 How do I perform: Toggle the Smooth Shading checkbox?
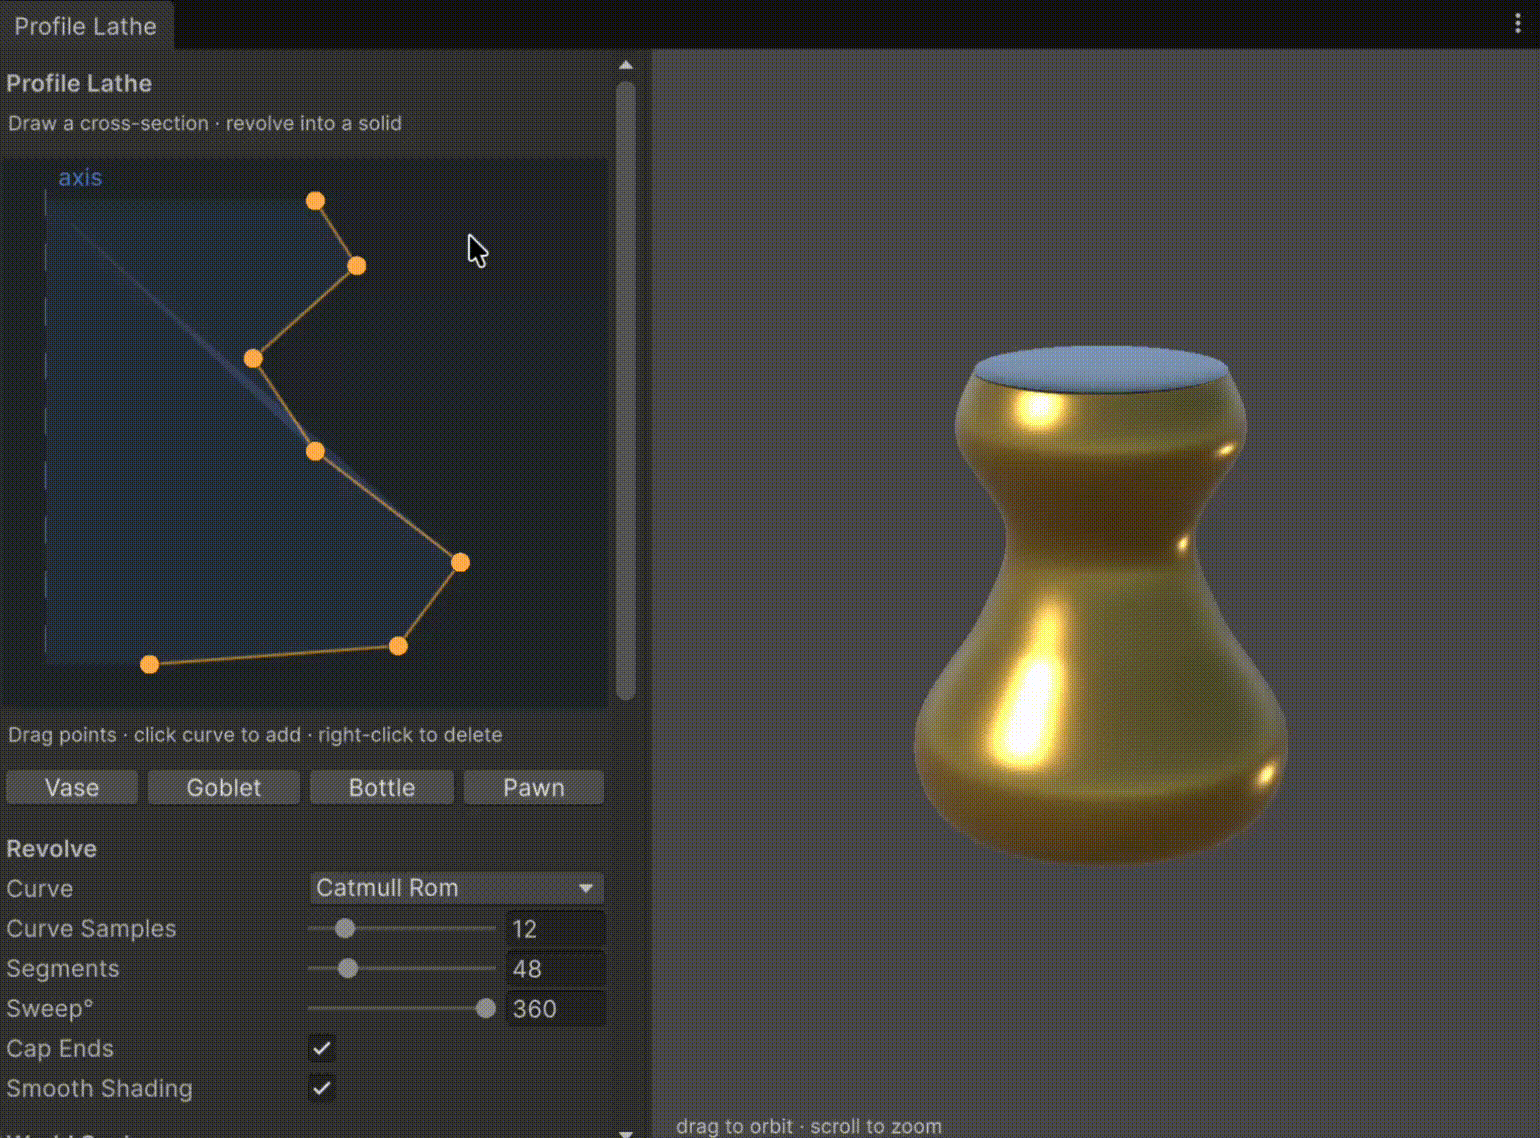click(322, 1088)
